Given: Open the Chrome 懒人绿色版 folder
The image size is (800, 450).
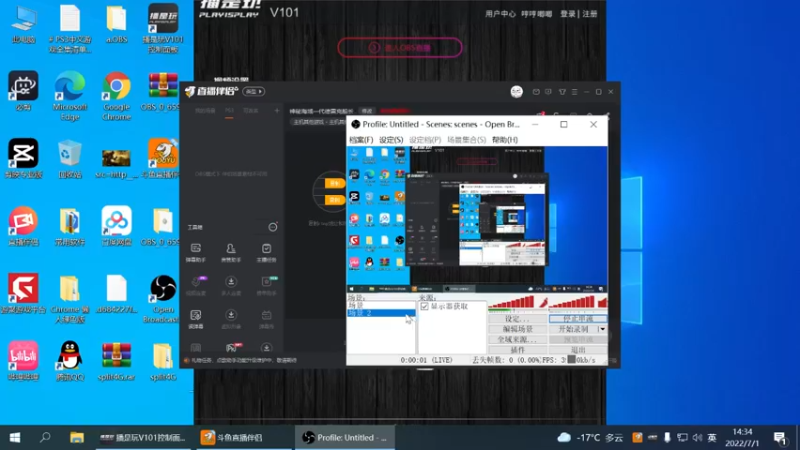Looking at the screenshot, I should click(x=70, y=298).
